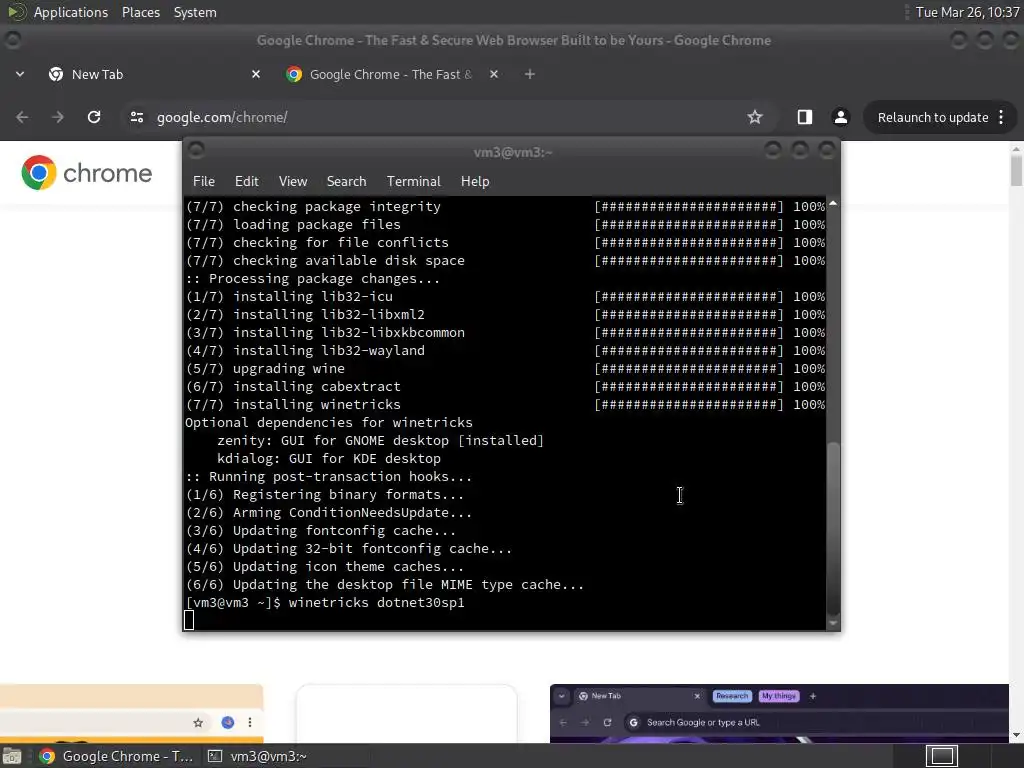Click the date and time clock
Screen dimensions: 1024x768
967,12
